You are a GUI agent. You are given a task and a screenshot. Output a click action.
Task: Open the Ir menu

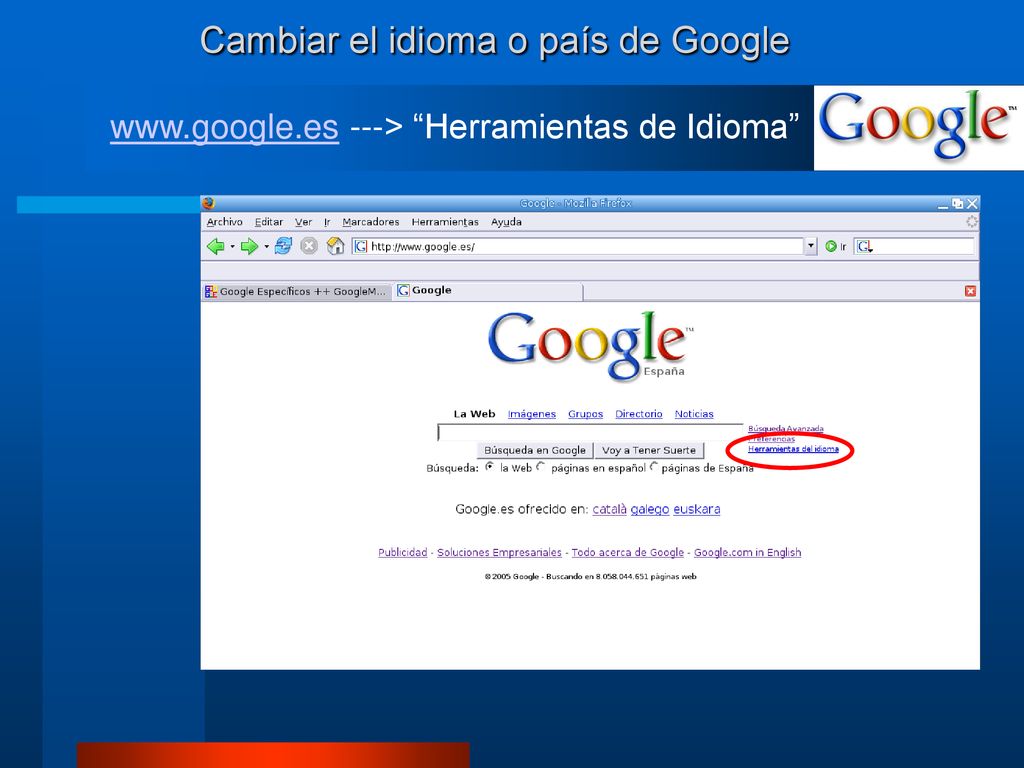(x=327, y=222)
